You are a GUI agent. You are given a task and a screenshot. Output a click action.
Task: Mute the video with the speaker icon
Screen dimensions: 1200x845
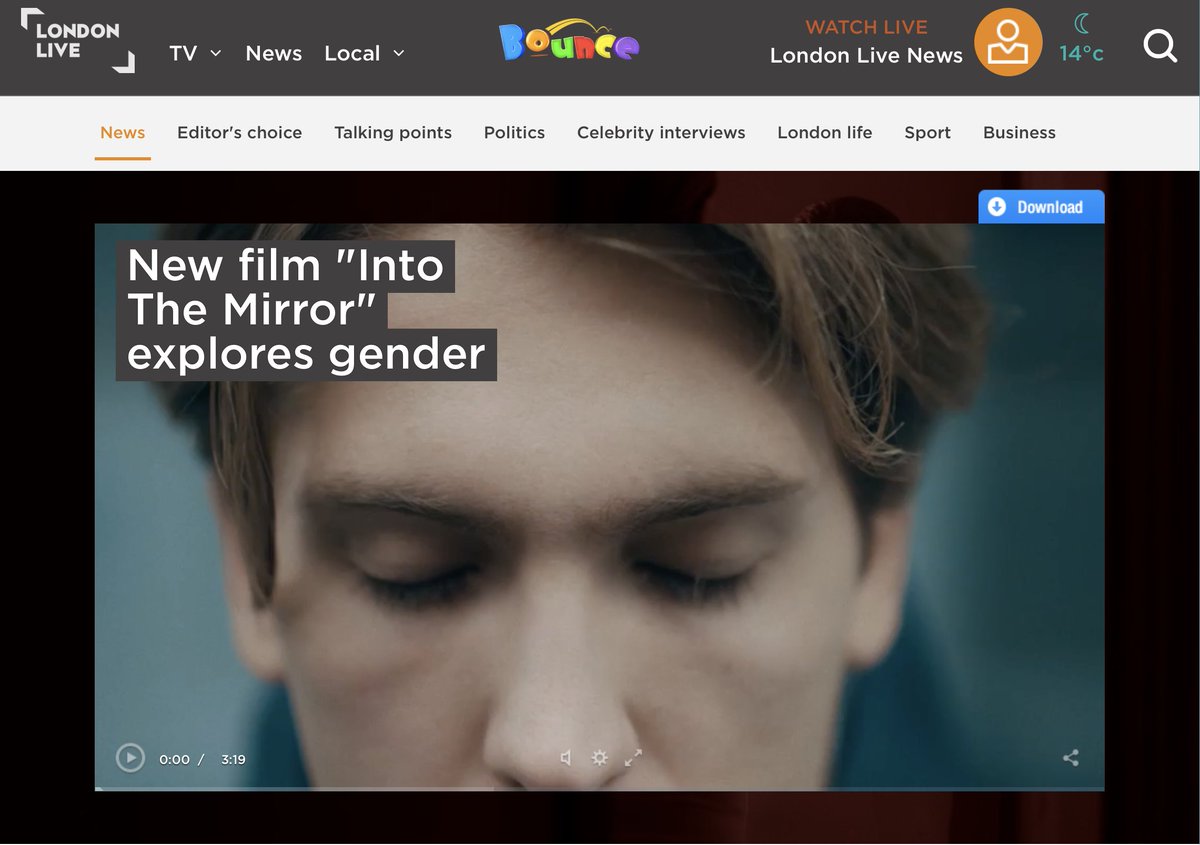tap(566, 758)
